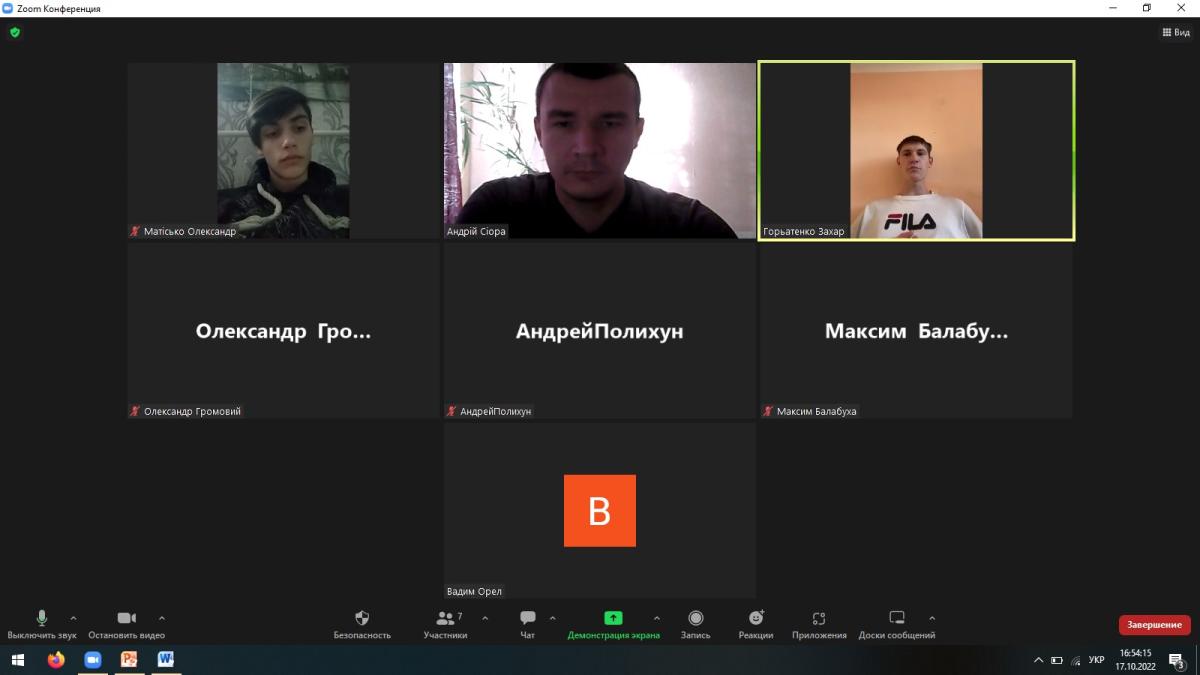Open Whiteboards (Доски сообщений)
This screenshot has width=1200, height=675.
coord(897,619)
